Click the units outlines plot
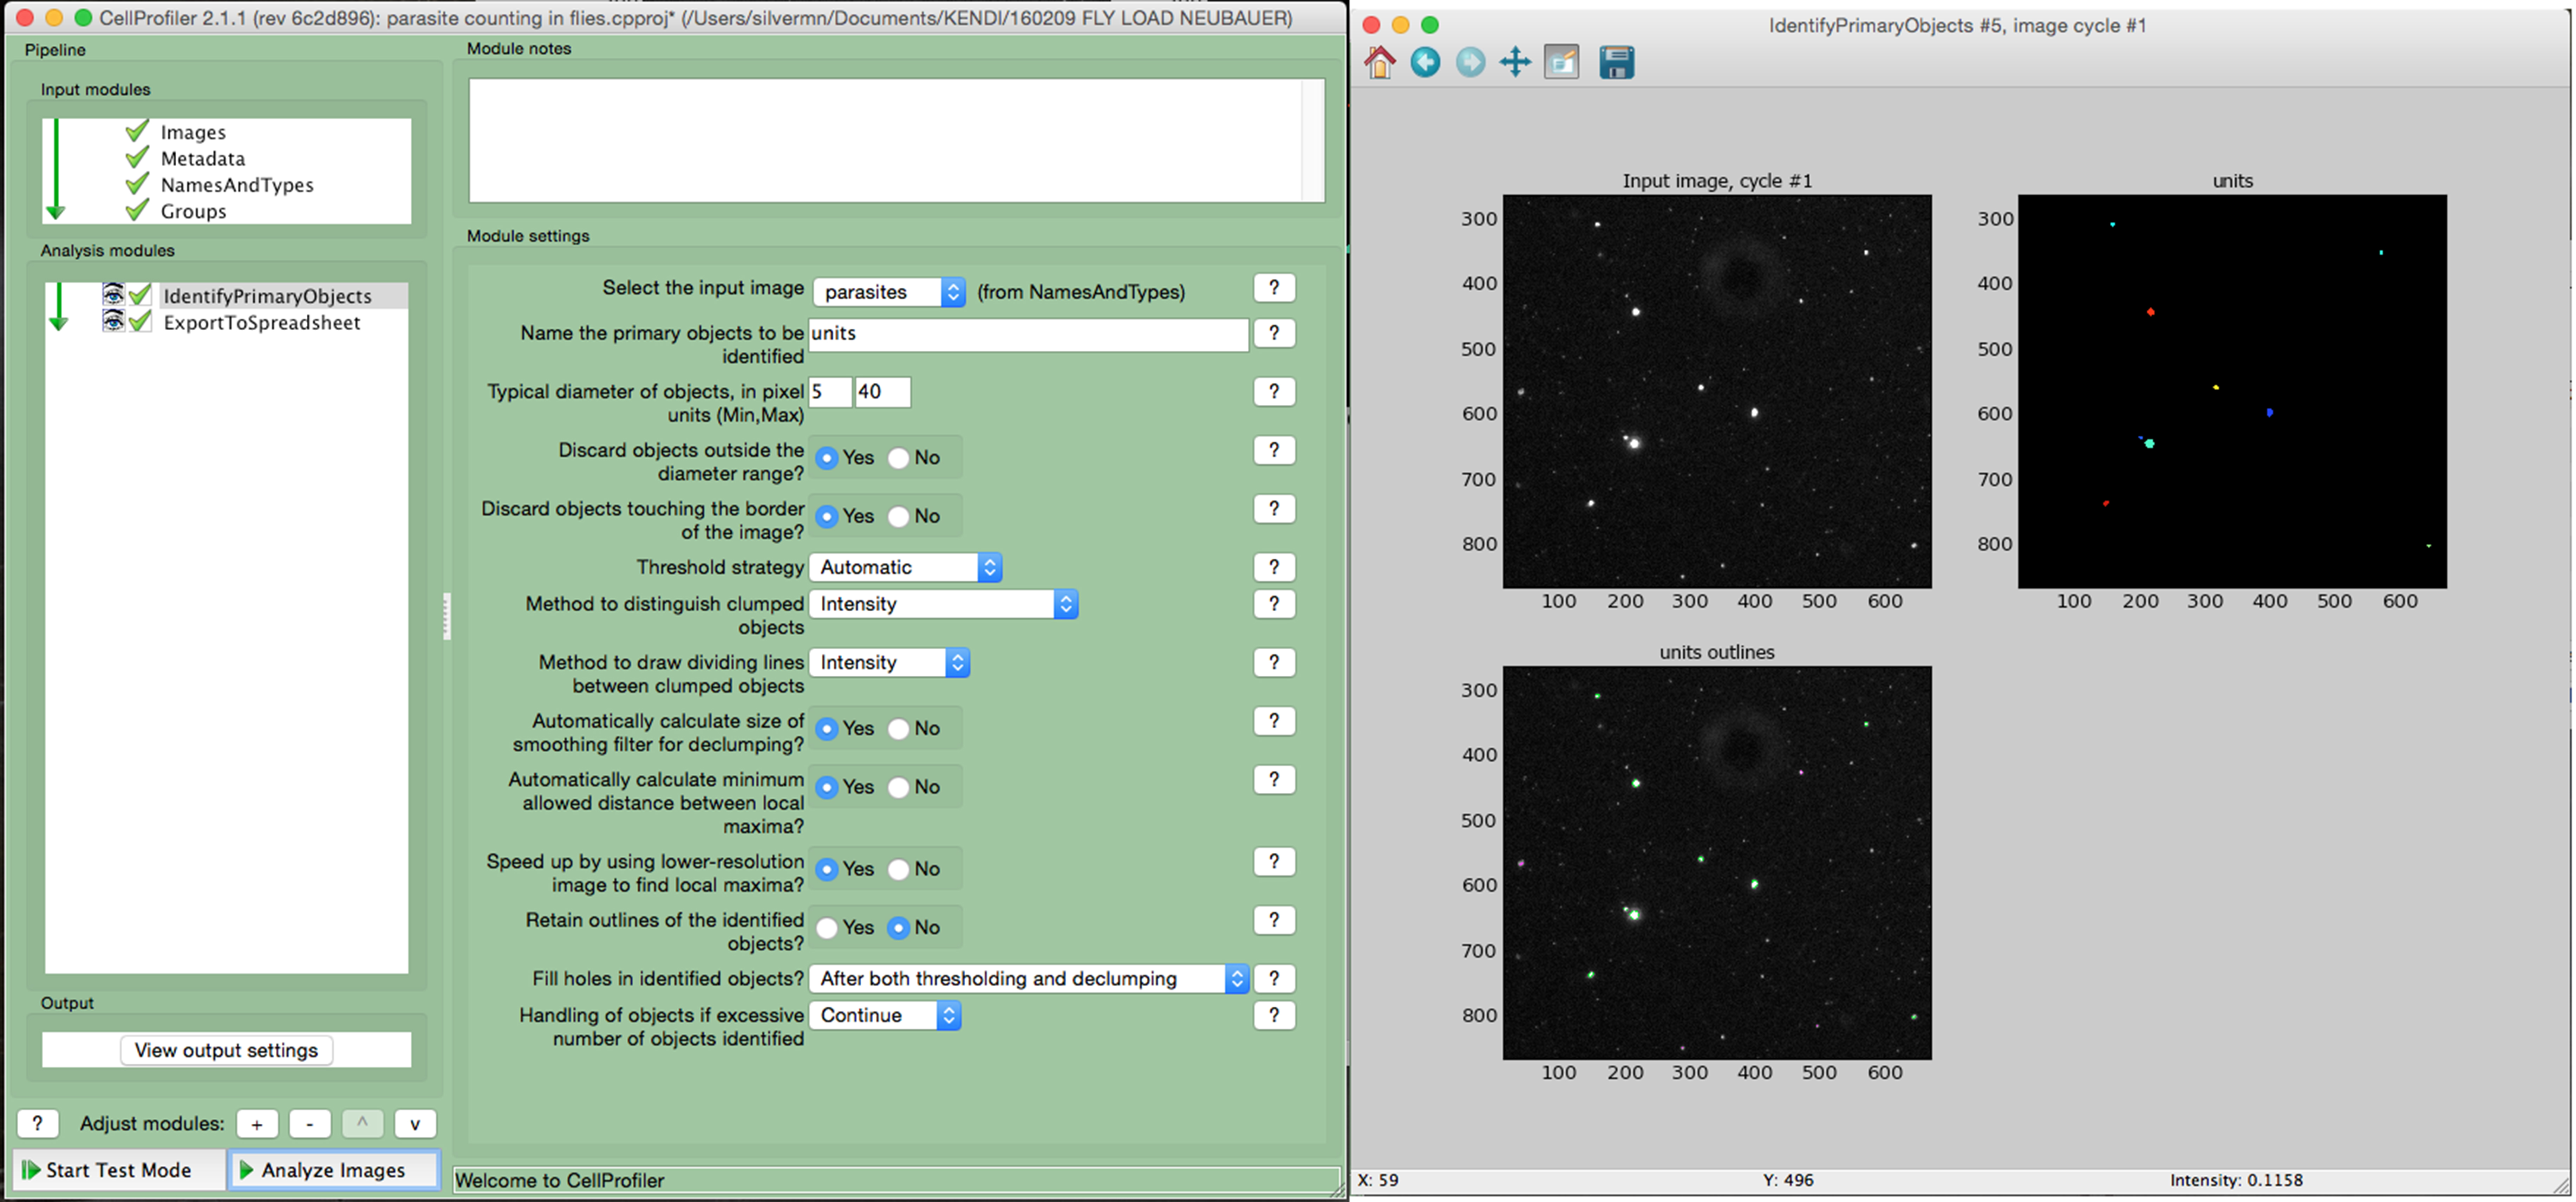The height and width of the screenshot is (1202, 2576). (x=1717, y=863)
